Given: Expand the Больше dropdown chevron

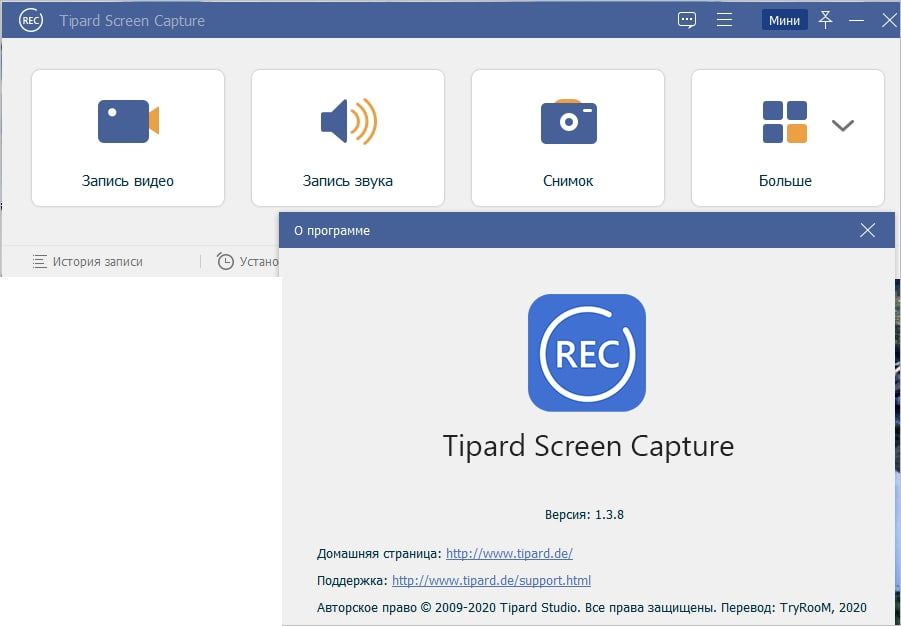Looking at the screenshot, I should tap(842, 125).
